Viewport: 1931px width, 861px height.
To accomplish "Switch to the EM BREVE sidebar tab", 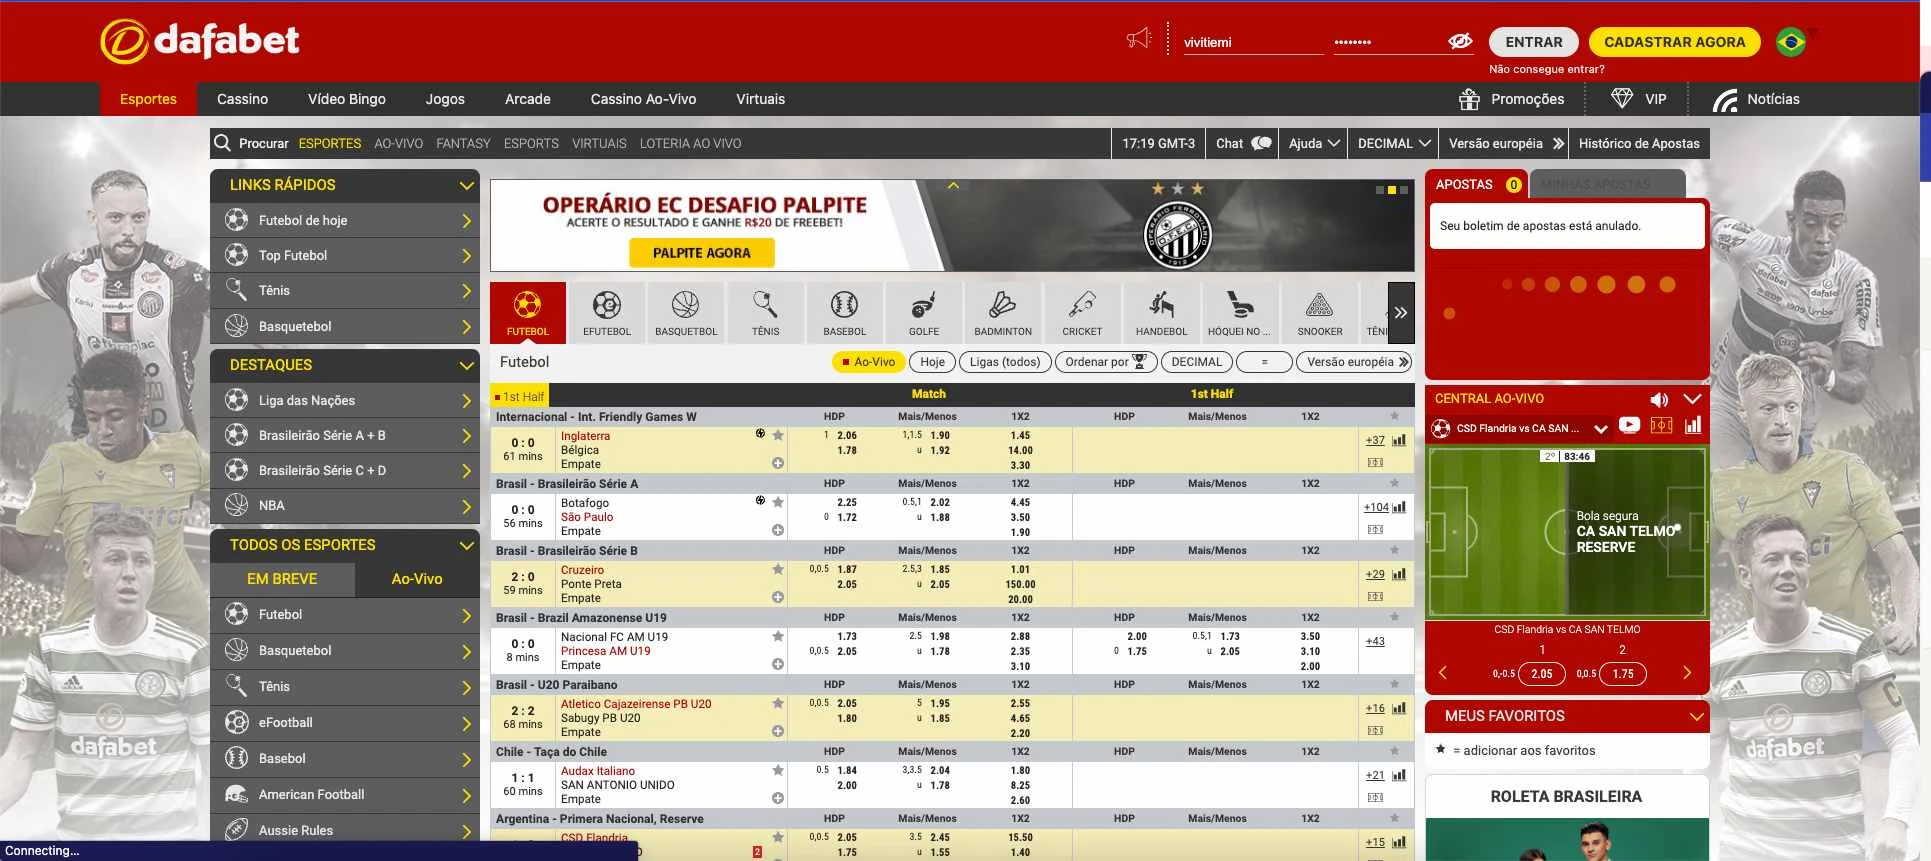I will 282,579.
